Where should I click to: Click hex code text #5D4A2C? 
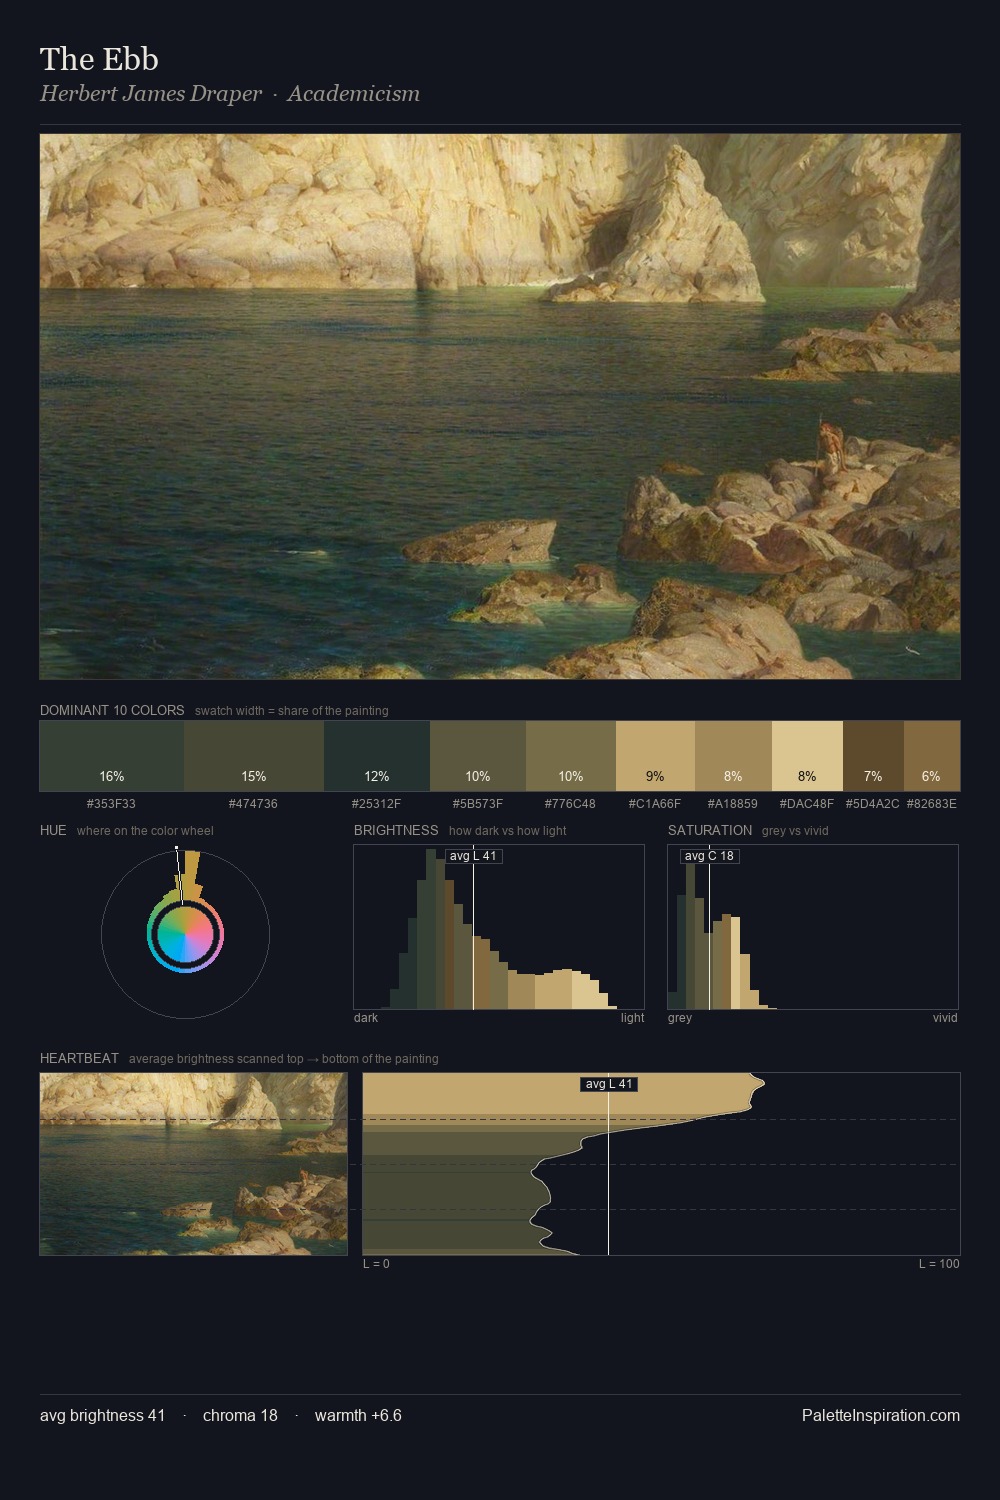873,804
